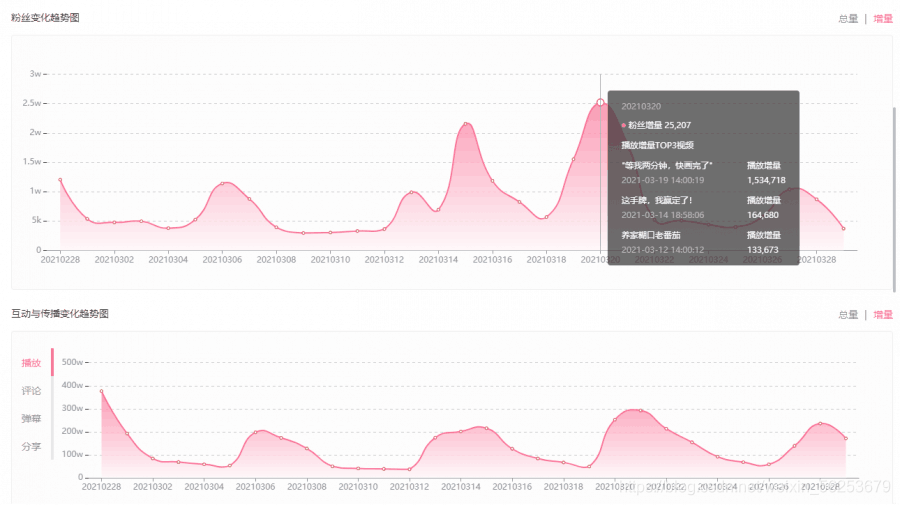Click the 互动与传播变化趋势图 chart title
Screen dimensions: 900x505
pyautogui.click(x=60, y=314)
